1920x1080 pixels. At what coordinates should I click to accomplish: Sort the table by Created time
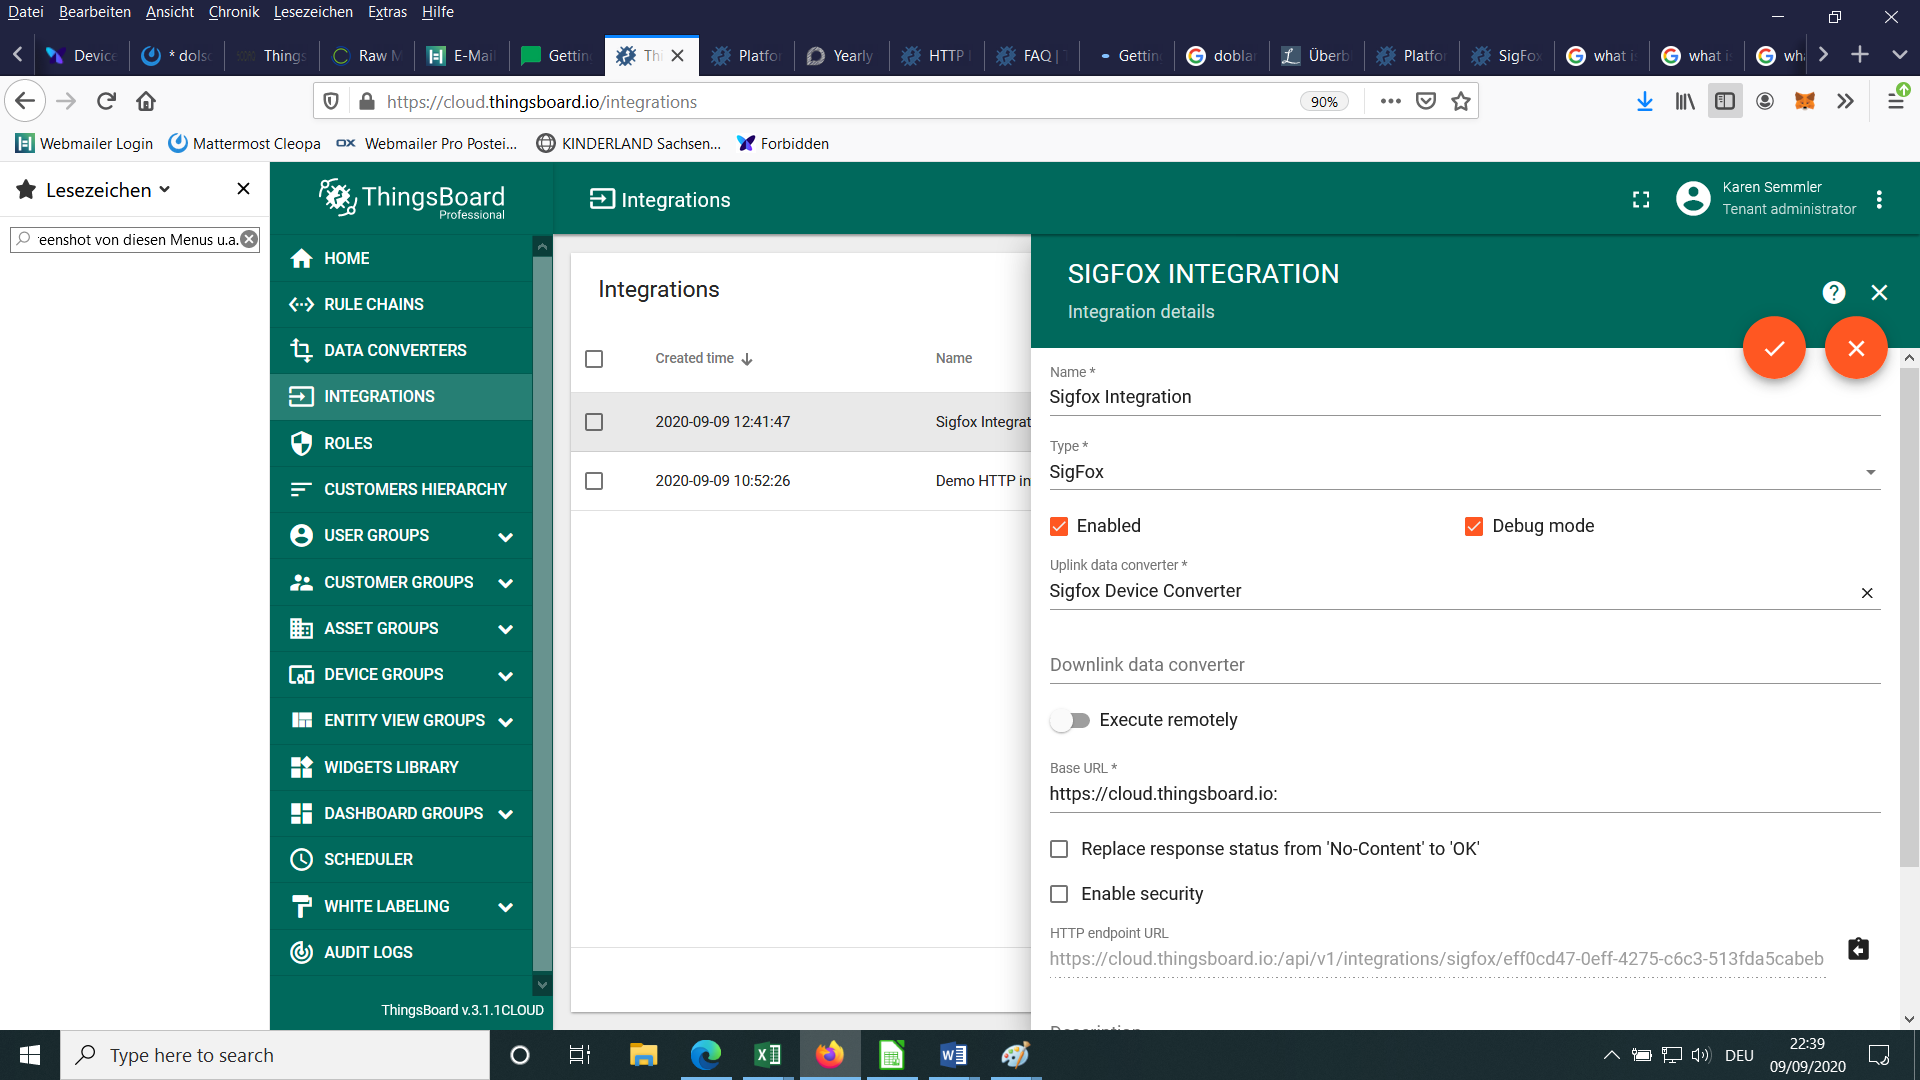point(703,358)
